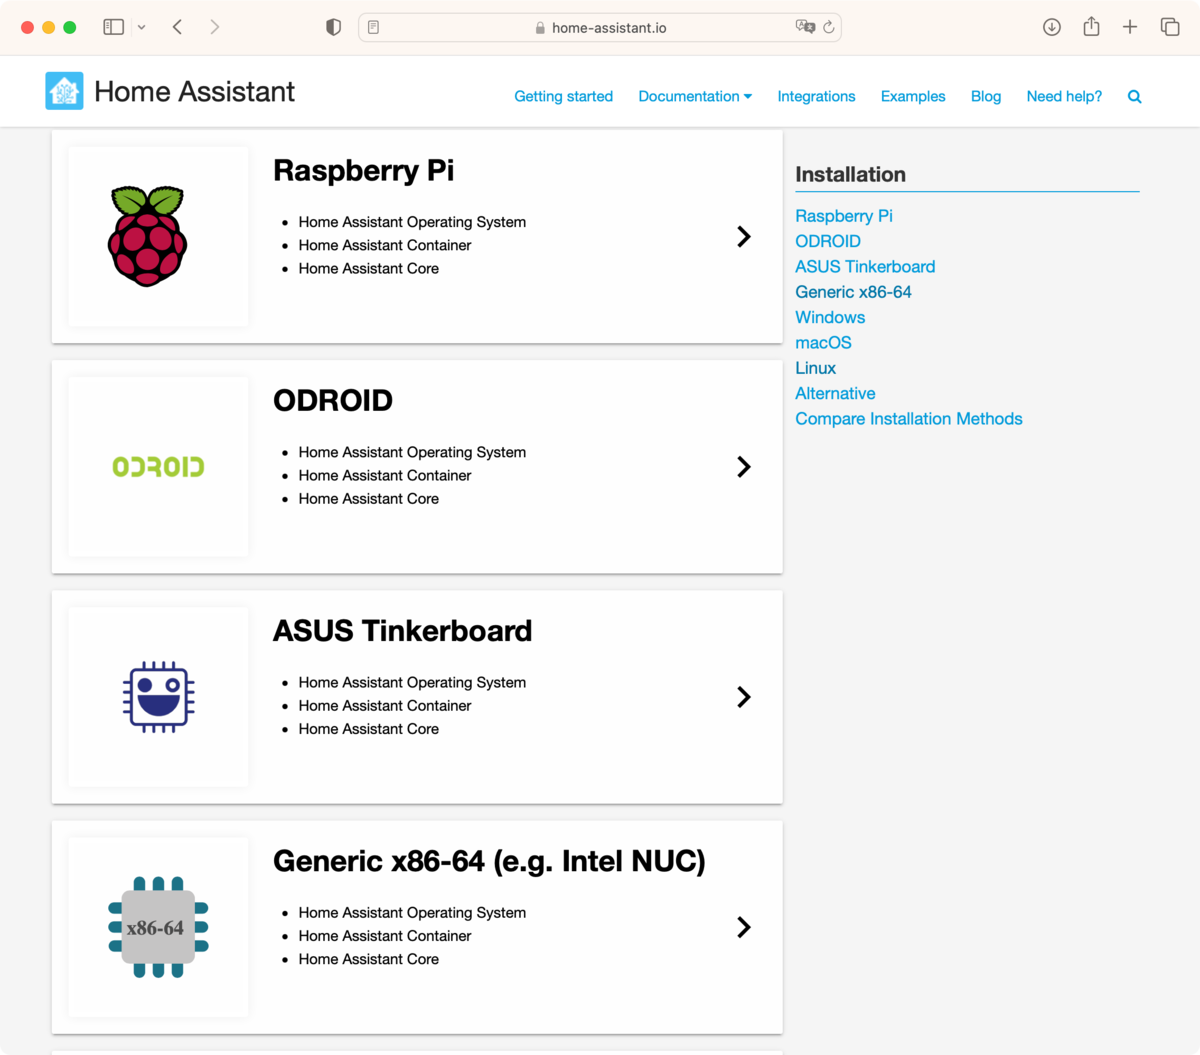Click the Raspberry Pi logo image
Image resolution: width=1200 pixels, height=1055 pixels.
[x=147, y=236]
